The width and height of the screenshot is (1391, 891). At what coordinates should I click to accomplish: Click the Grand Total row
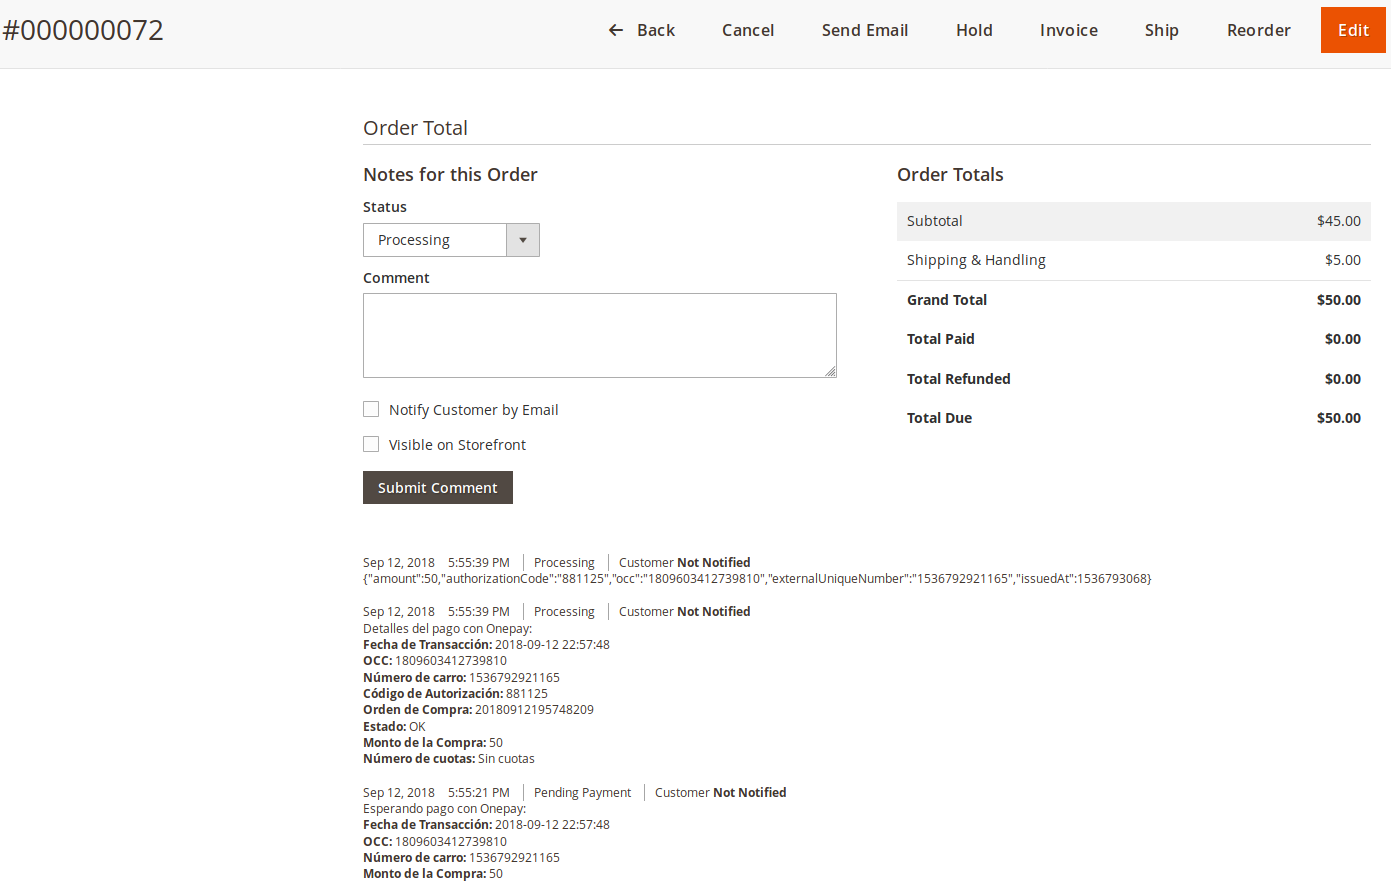pyautogui.click(x=1133, y=300)
